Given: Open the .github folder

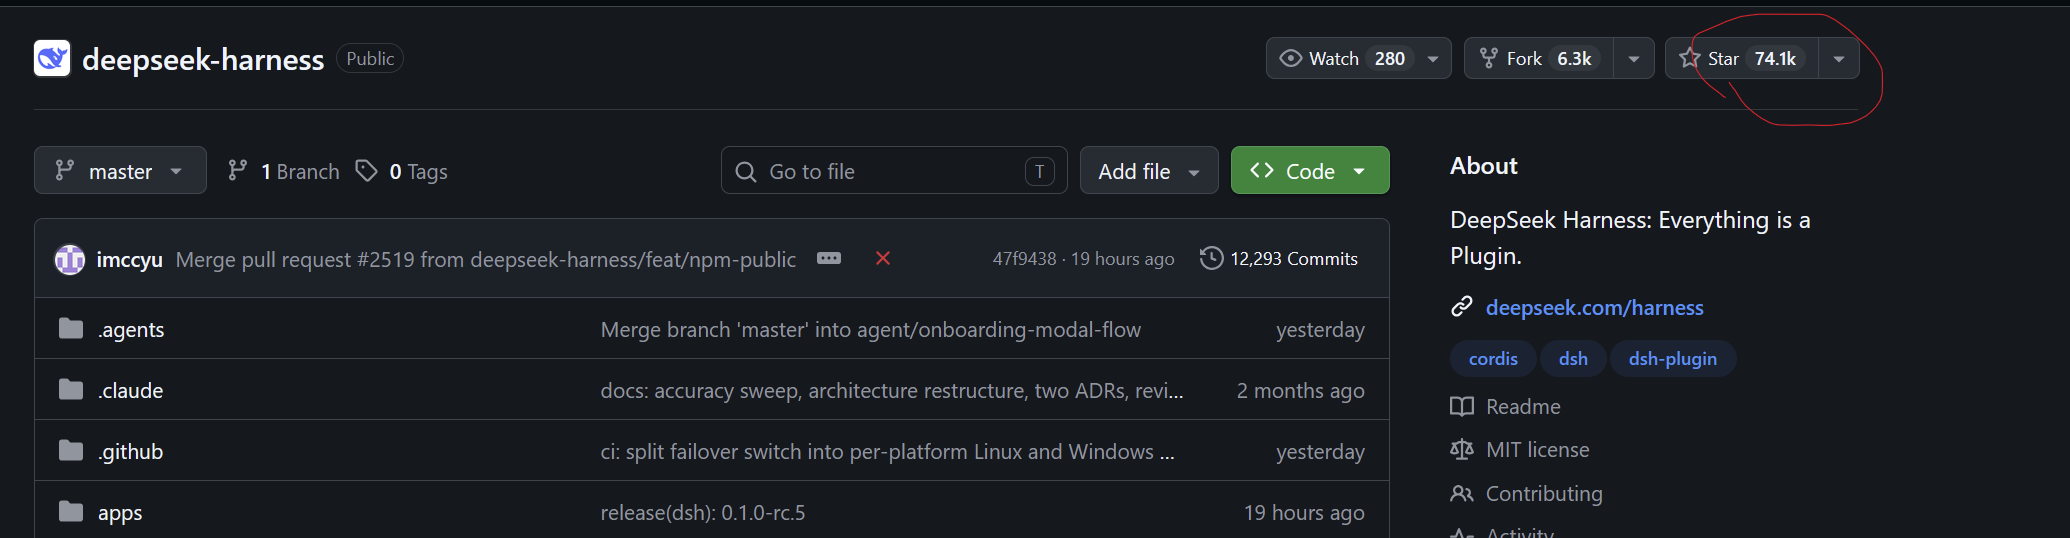Looking at the screenshot, I should click(x=130, y=451).
